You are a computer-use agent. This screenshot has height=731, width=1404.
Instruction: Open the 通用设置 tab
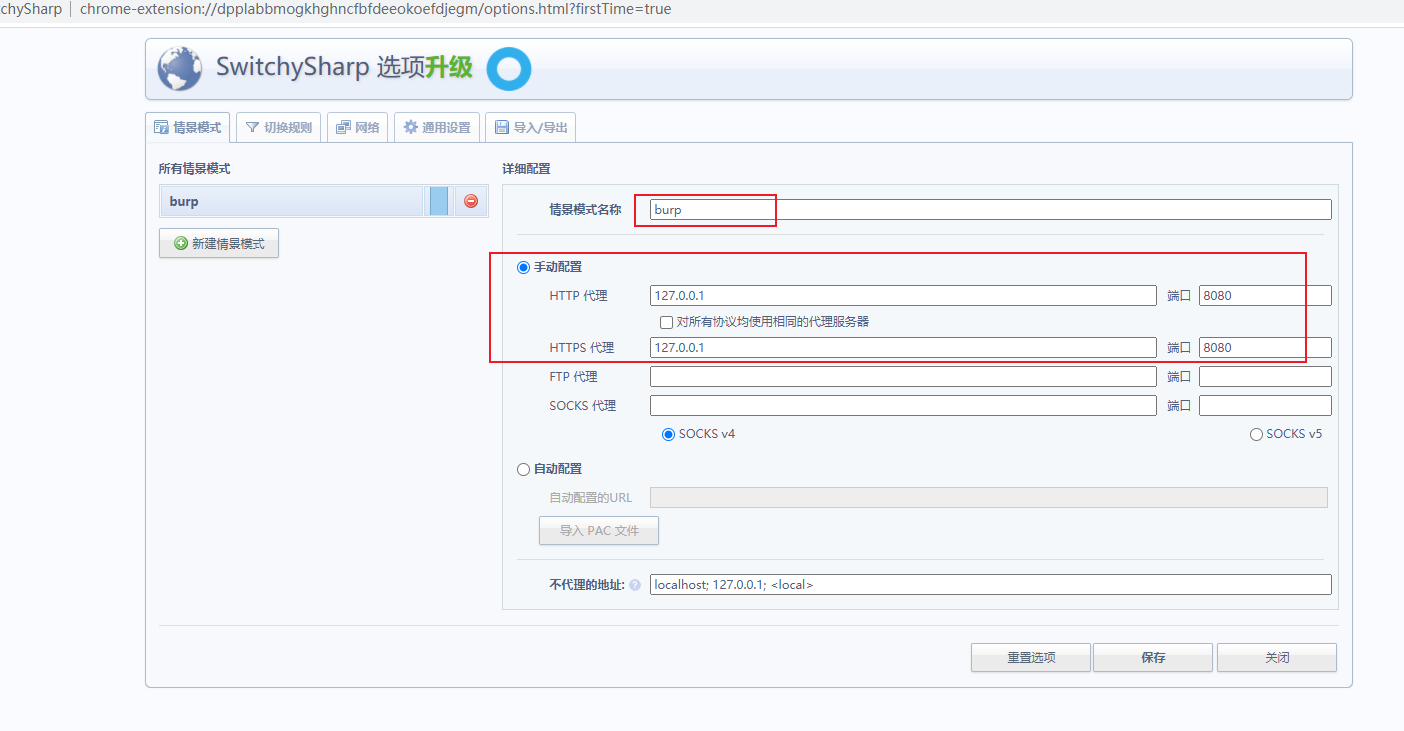pos(437,127)
